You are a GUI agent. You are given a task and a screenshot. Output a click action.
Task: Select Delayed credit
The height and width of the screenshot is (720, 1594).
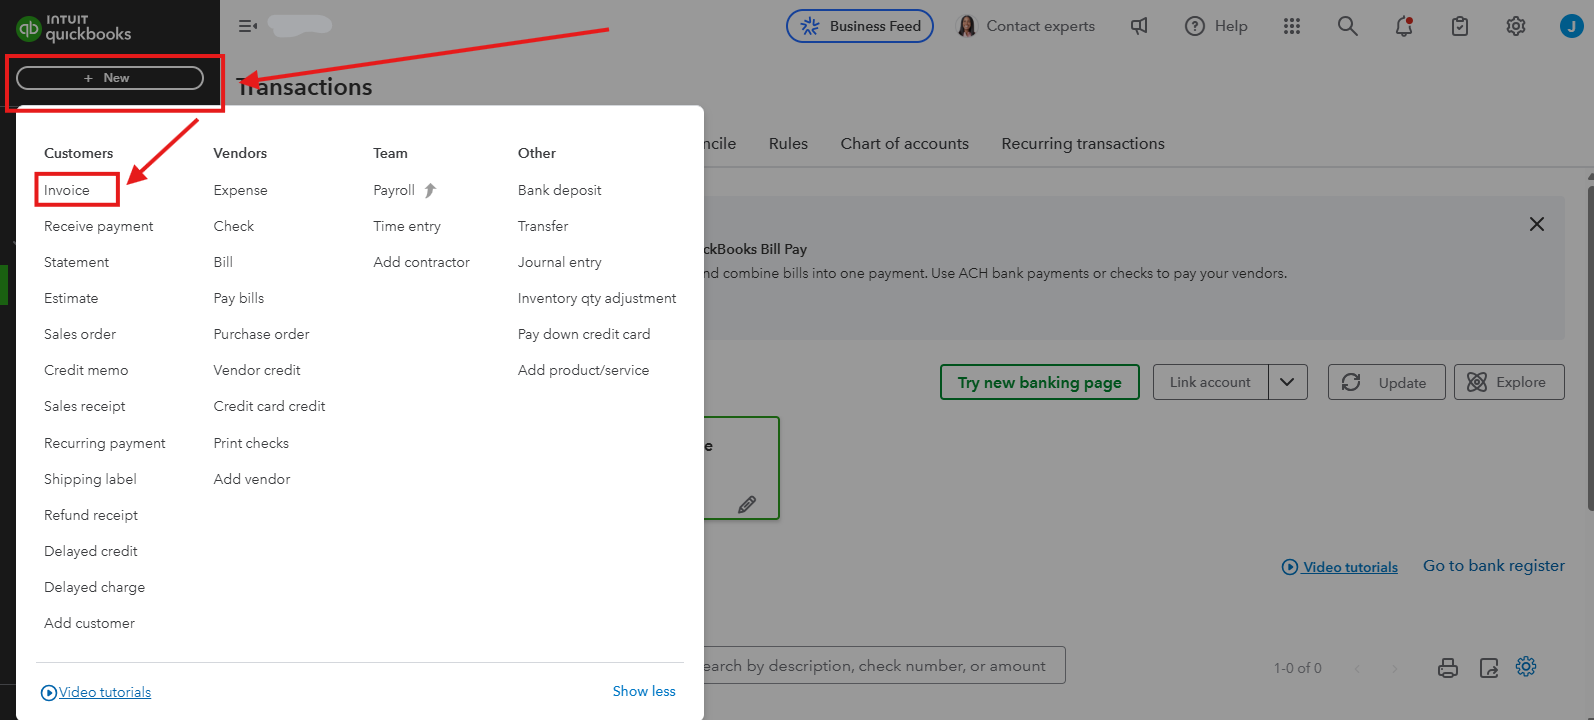pos(91,551)
